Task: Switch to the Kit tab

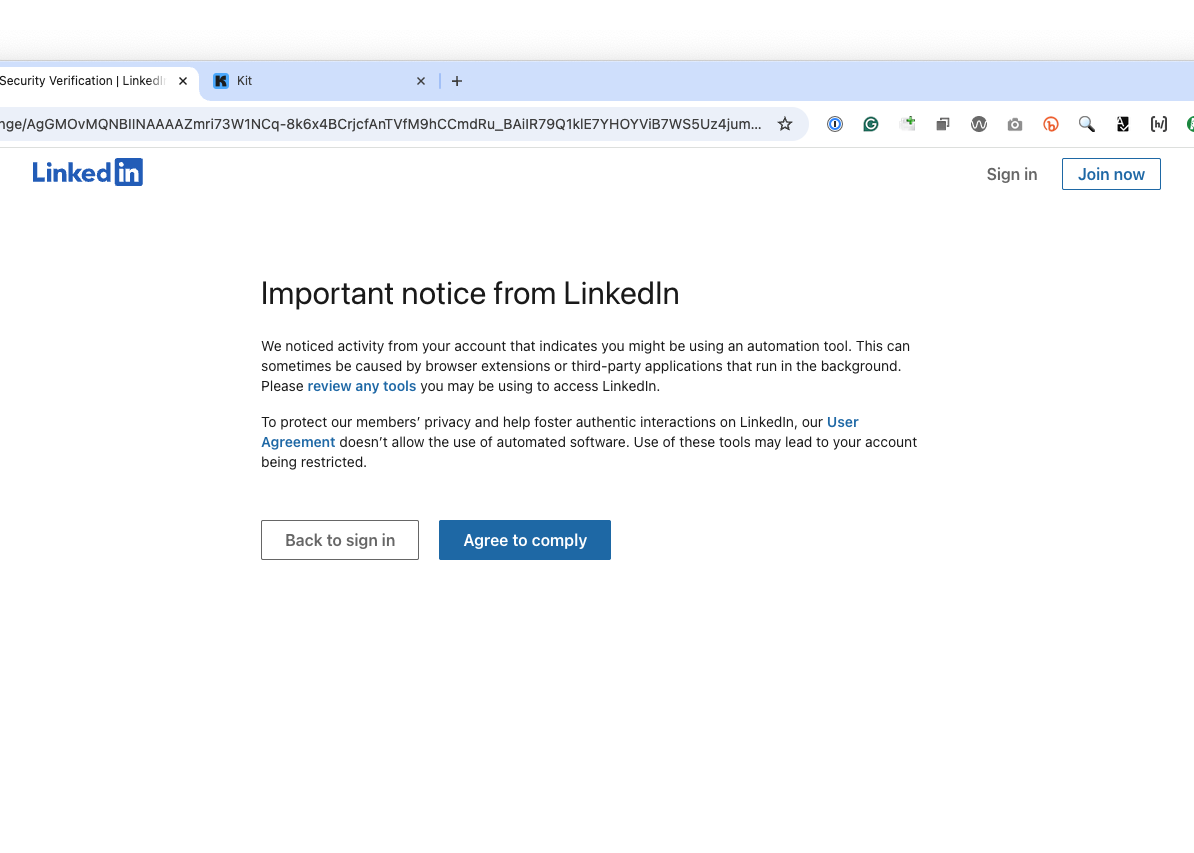Action: click(318, 81)
